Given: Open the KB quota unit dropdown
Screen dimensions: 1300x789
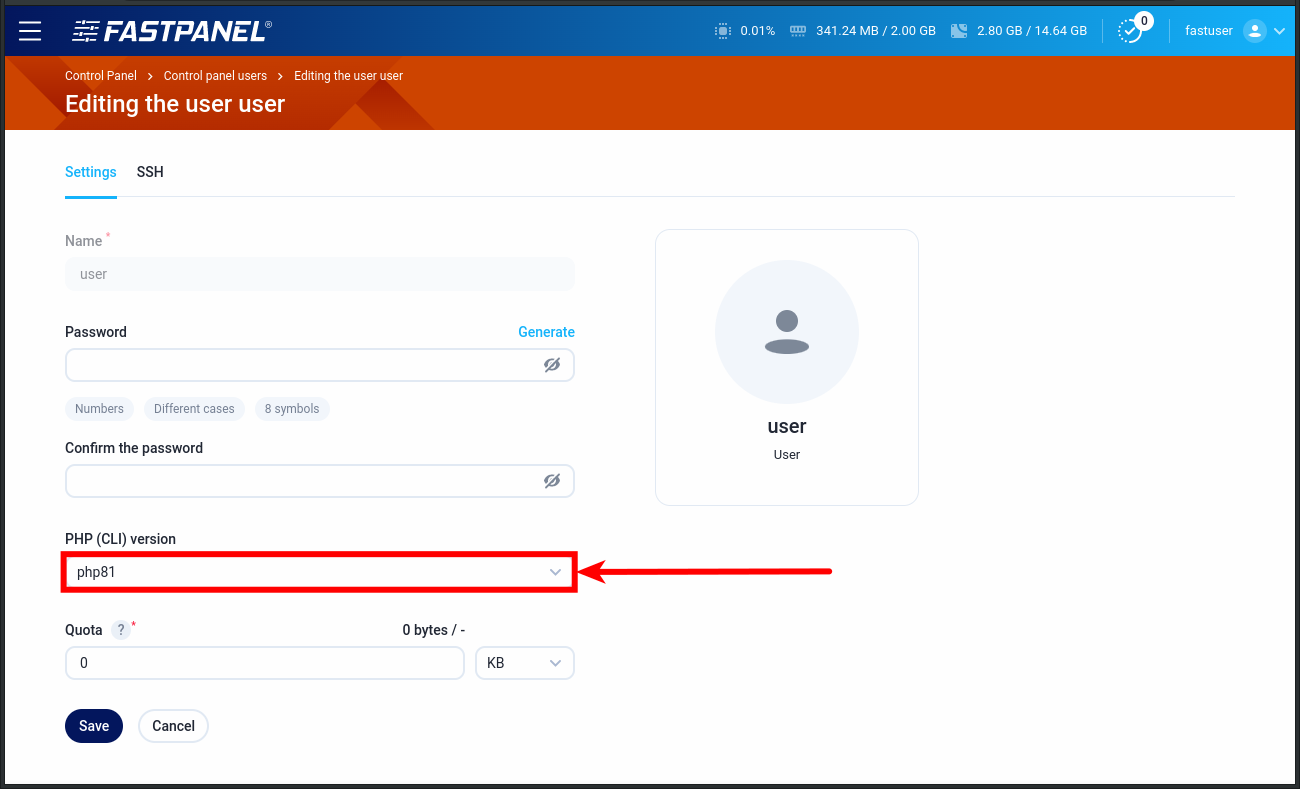Looking at the screenshot, I should pyautogui.click(x=525, y=663).
